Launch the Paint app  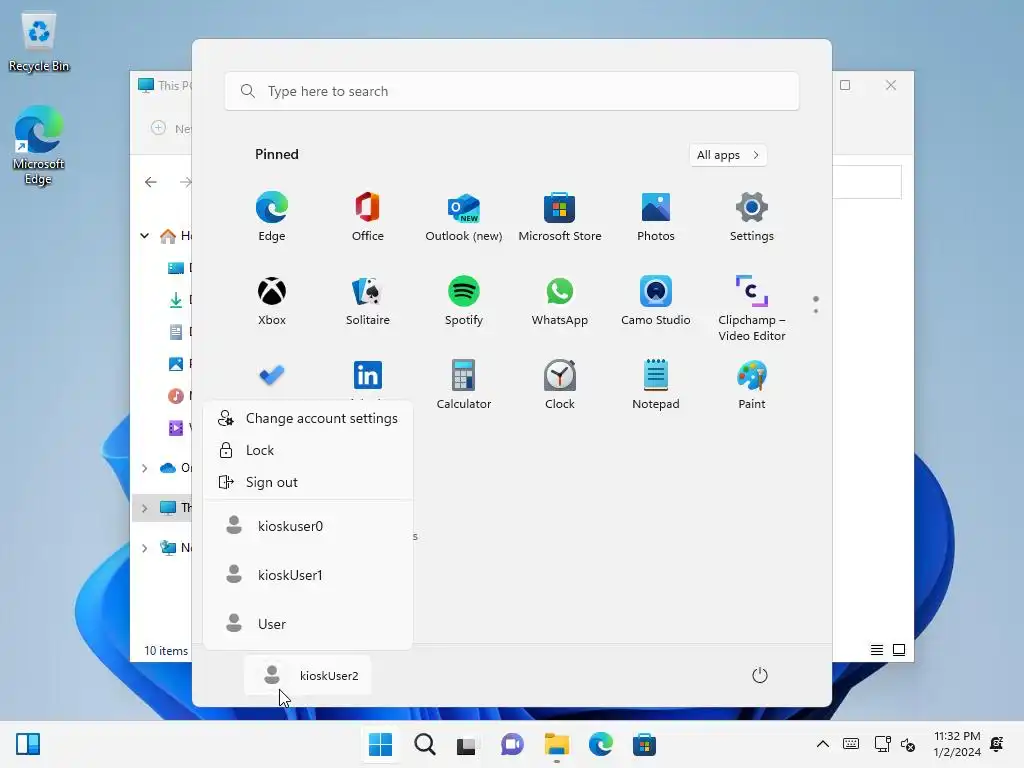tap(752, 385)
